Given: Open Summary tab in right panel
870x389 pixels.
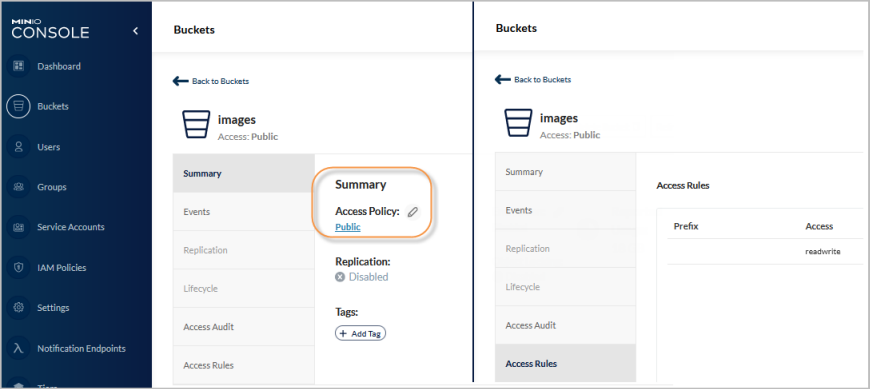Looking at the screenshot, I should (x=565, y=171).
